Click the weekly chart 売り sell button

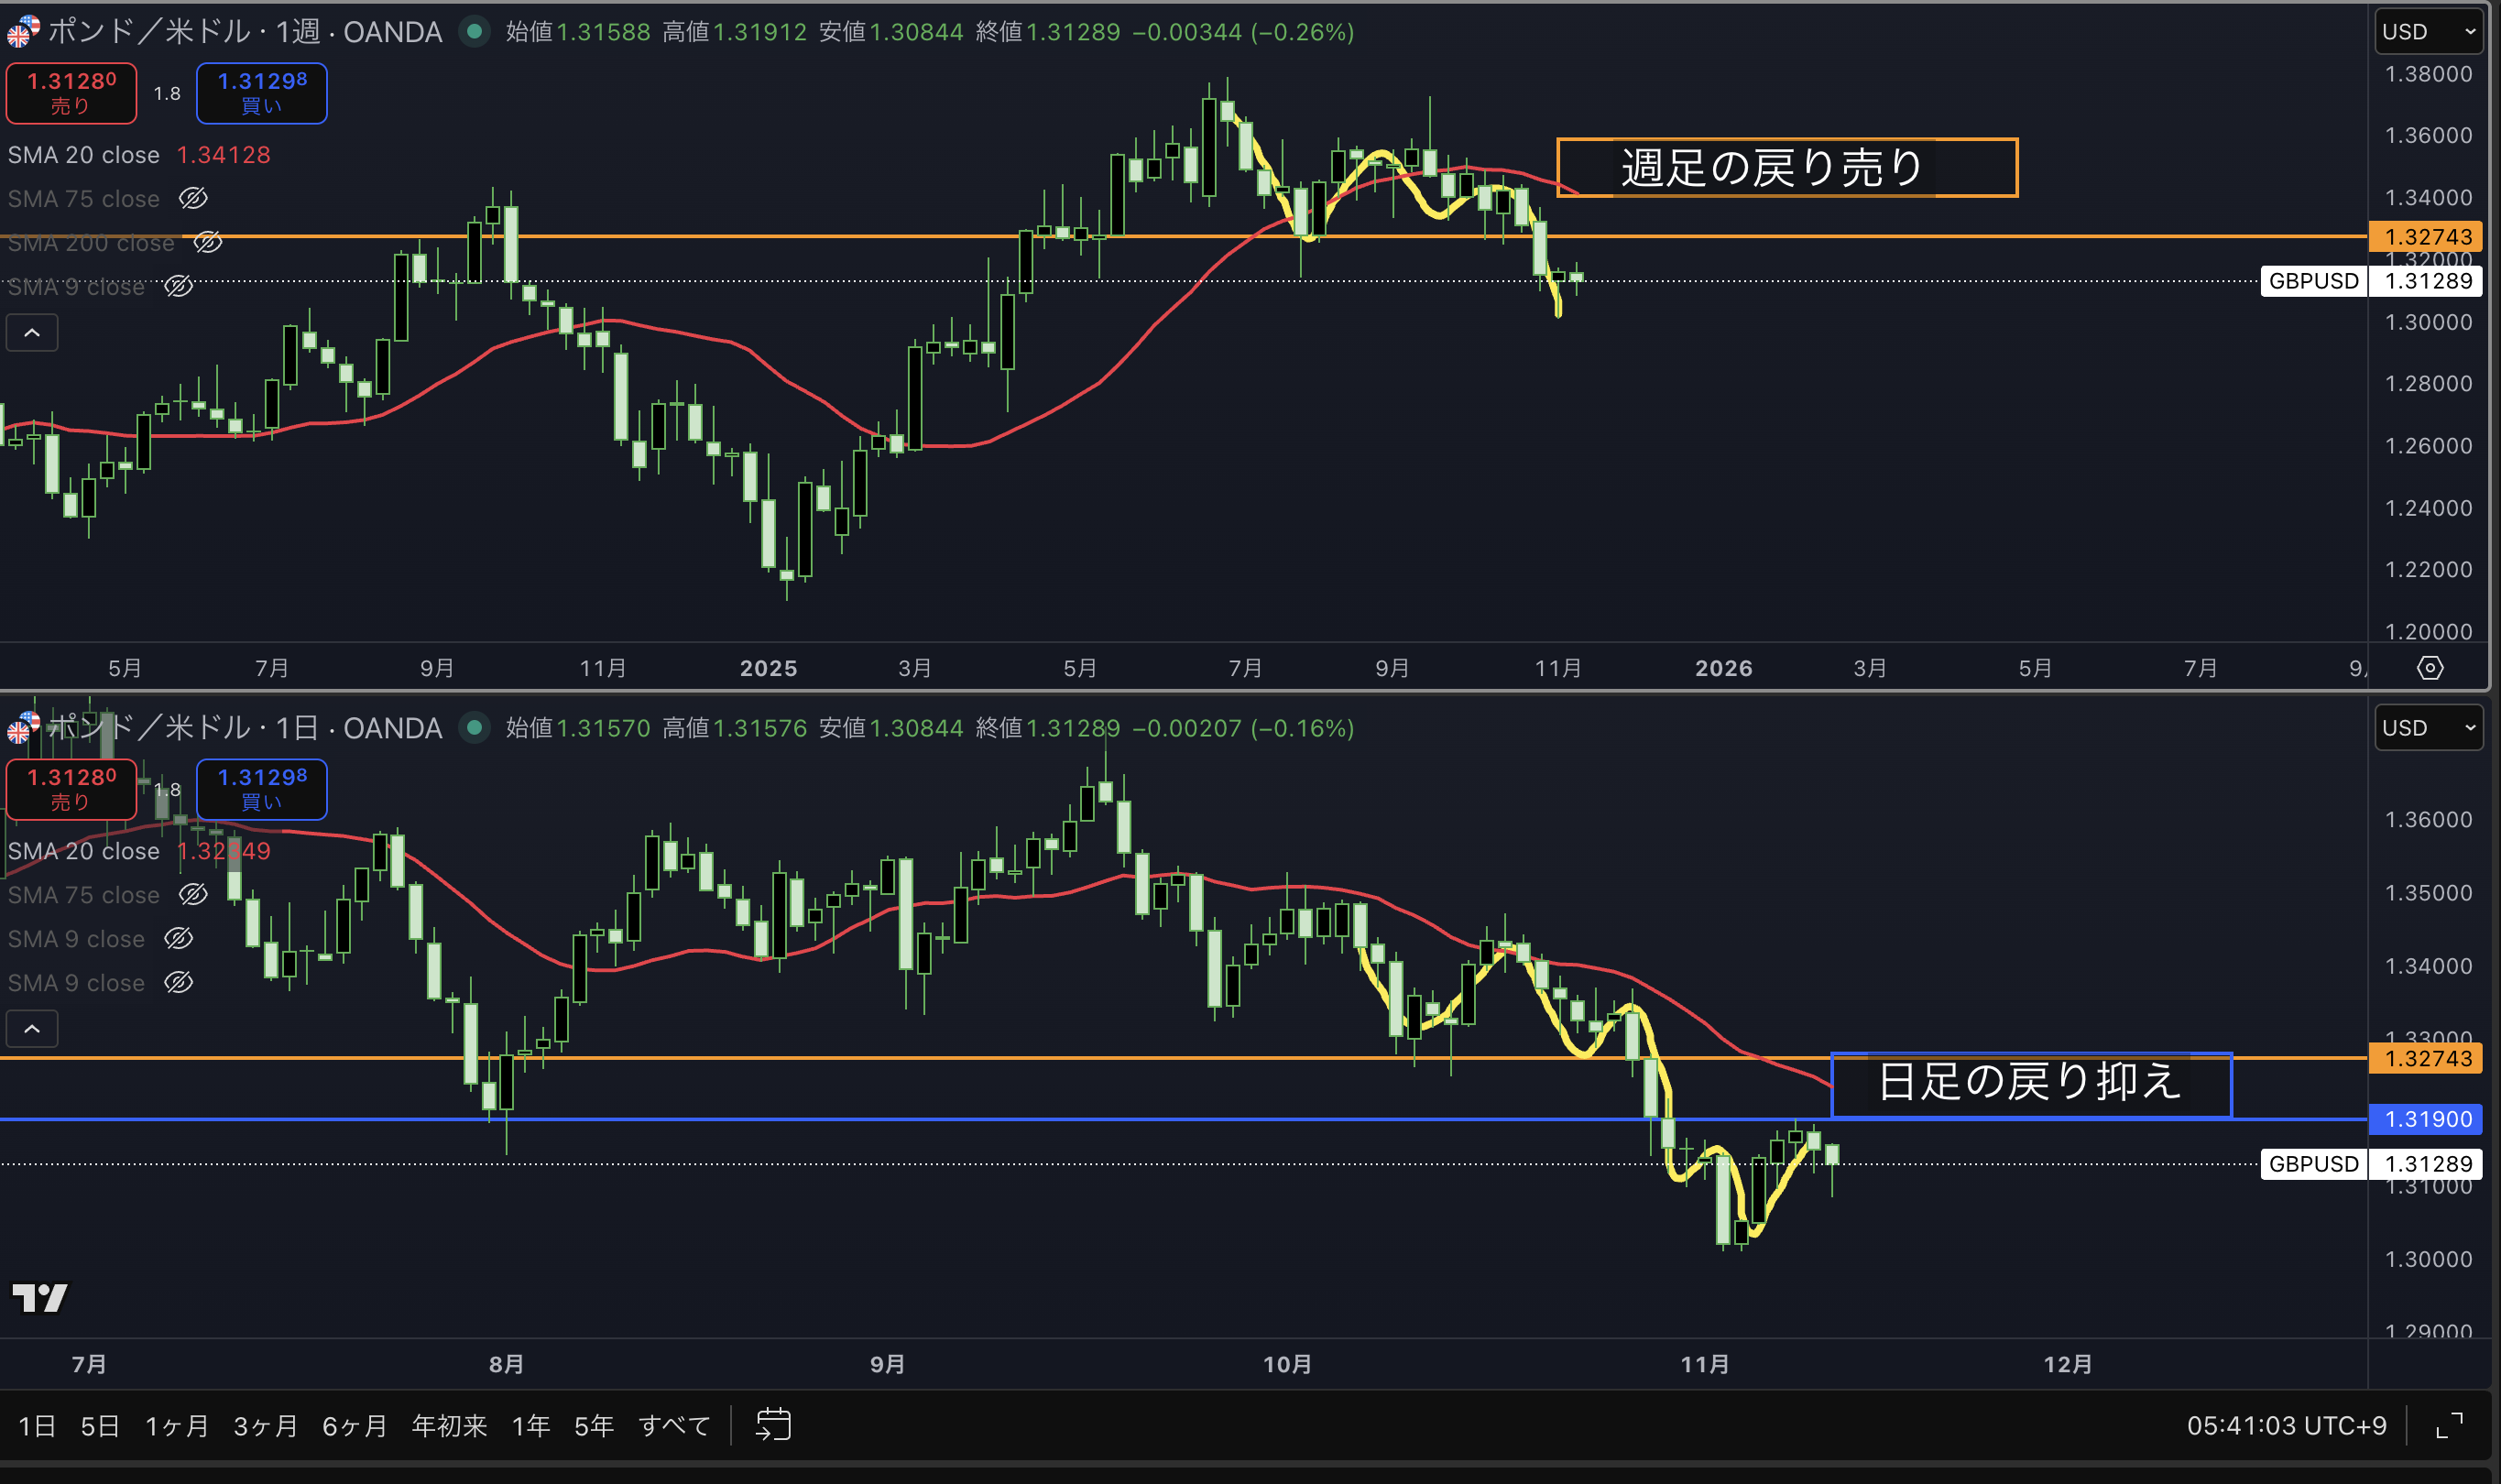tap(71, 93)
